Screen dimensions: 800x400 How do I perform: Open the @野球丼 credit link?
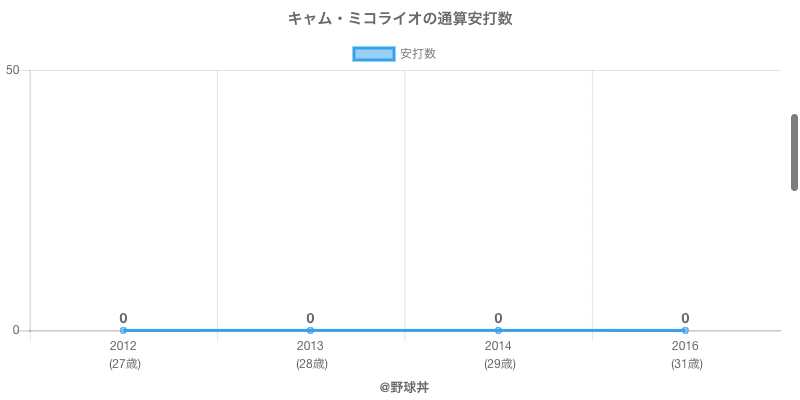404,386
